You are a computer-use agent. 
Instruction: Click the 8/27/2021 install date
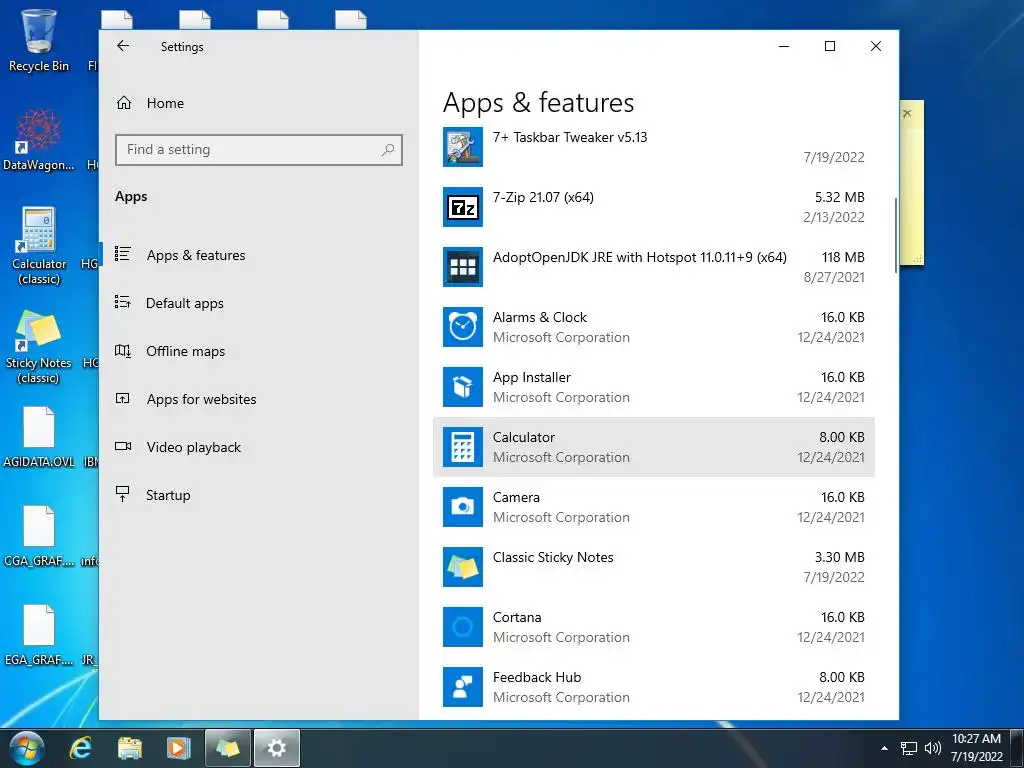click(834, 278)
